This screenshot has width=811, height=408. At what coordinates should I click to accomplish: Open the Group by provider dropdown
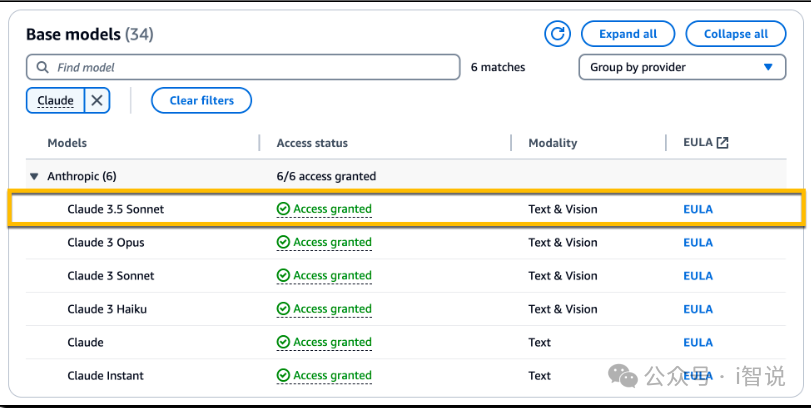click(682, 67)
